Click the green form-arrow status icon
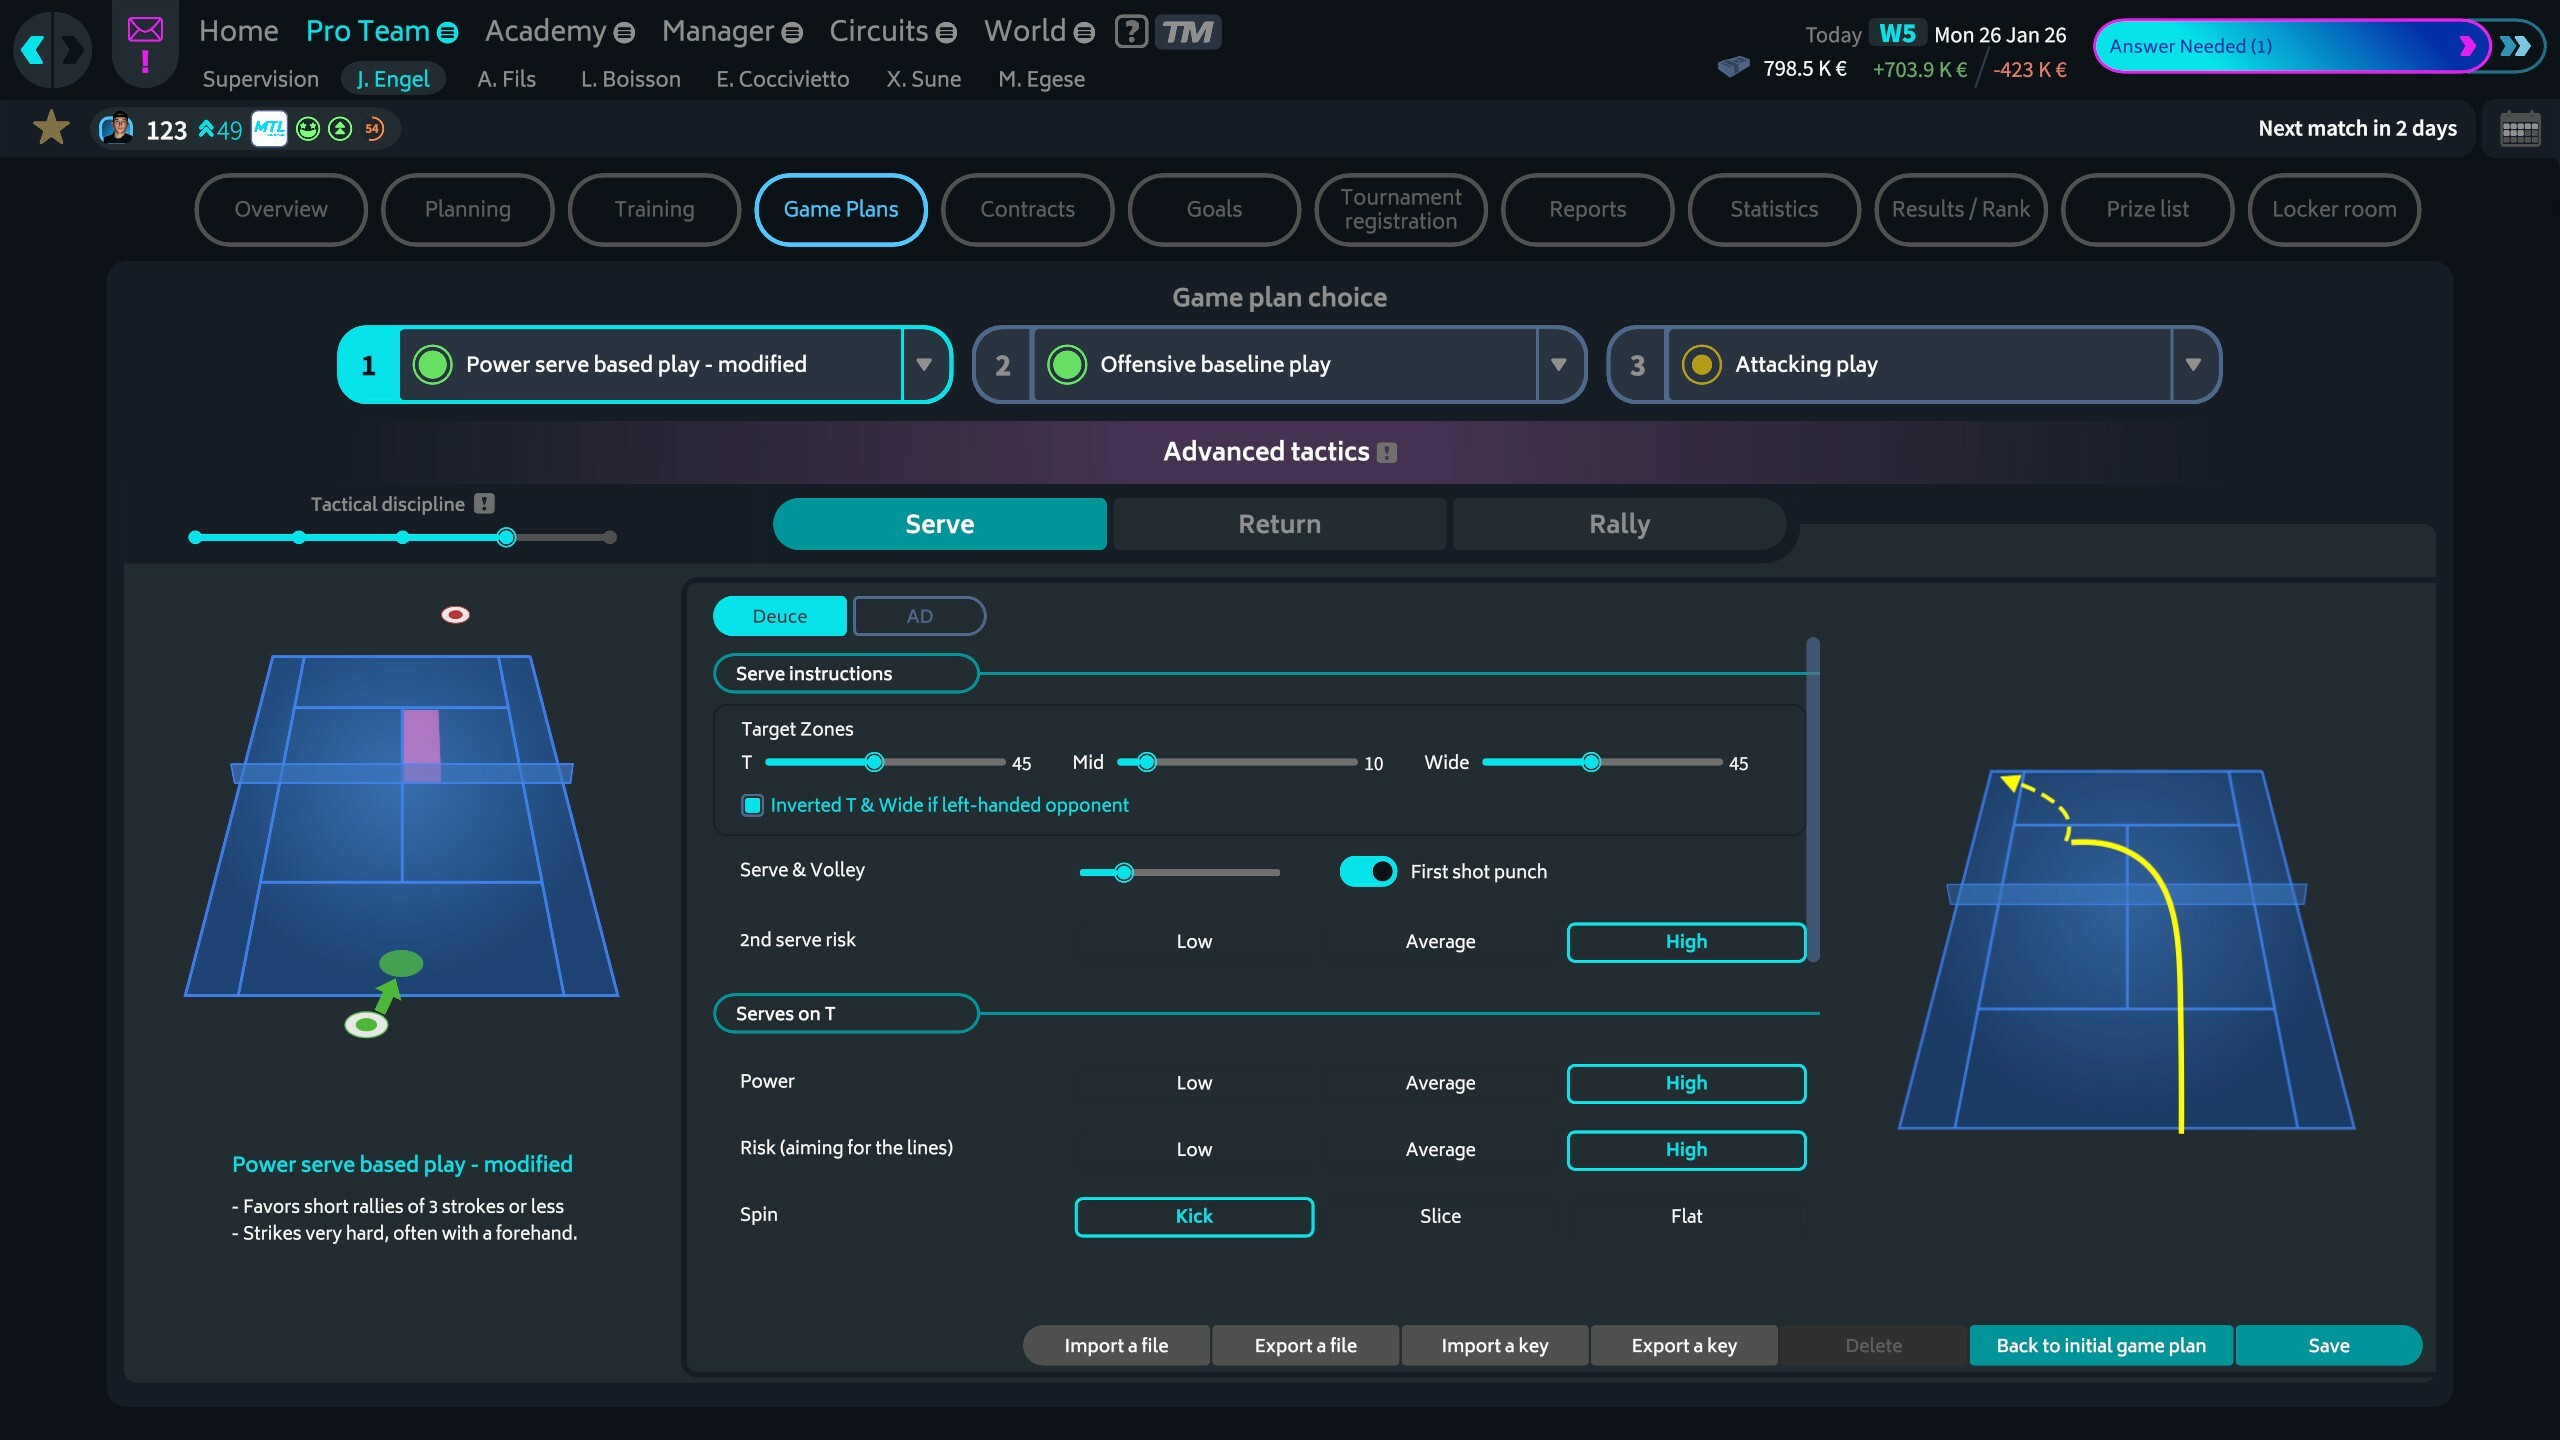Image resolution: width=2560 pixels, height=1440 pixels. pos(340,129)
